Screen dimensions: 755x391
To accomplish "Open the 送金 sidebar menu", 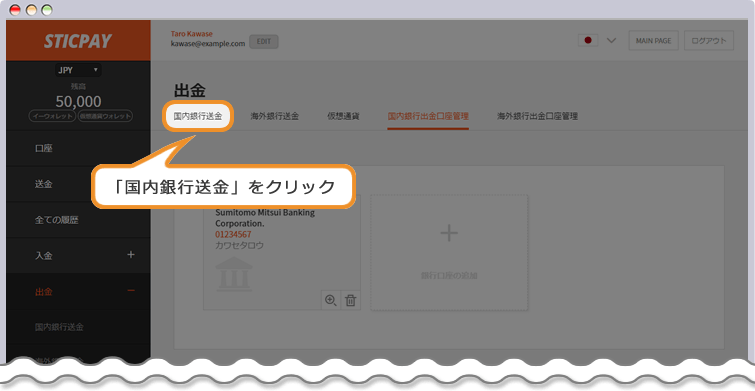I will tap(78, 184).
